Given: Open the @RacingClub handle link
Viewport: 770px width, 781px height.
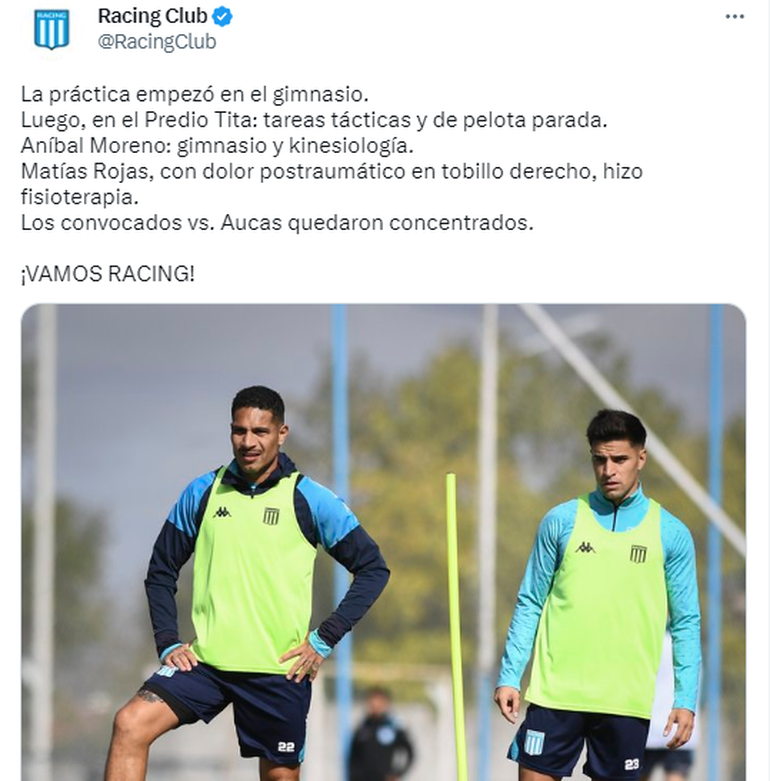Looking at the screenshot, I should (157, 41).
